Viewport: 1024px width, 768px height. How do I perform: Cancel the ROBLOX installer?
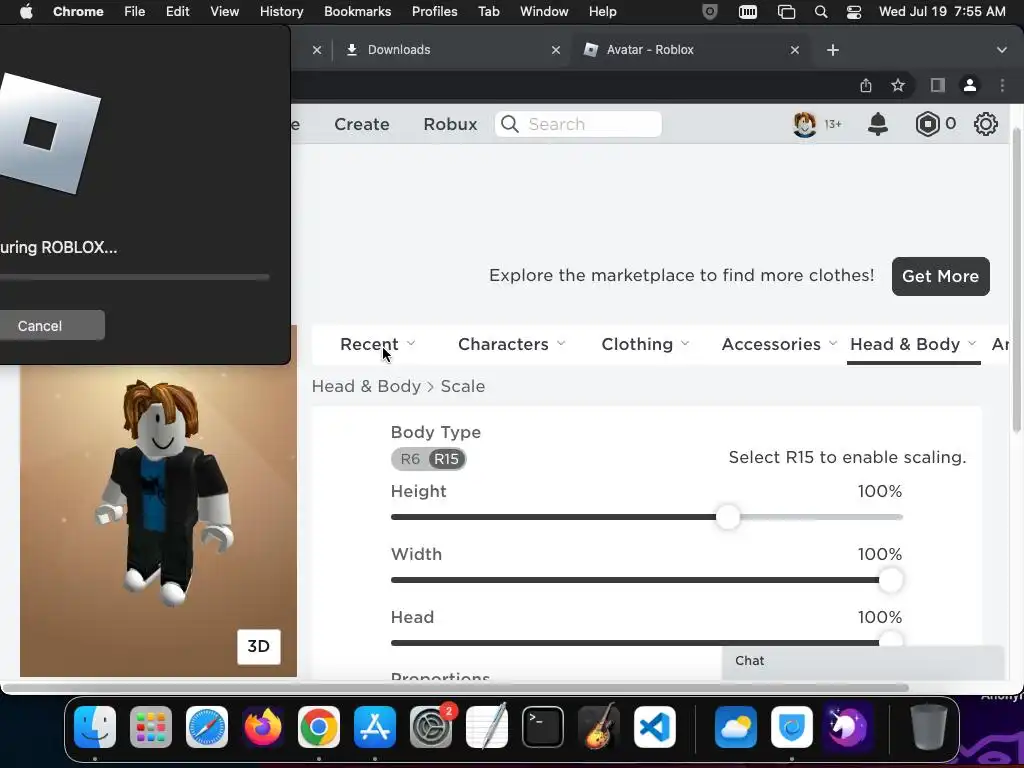(x=51, y=325)
